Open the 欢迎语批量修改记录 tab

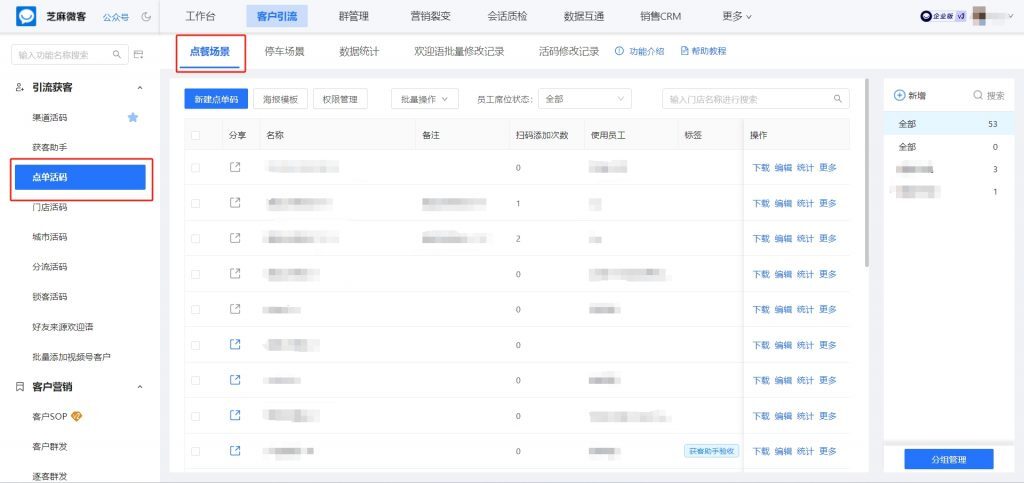click(x=459, y=51)
